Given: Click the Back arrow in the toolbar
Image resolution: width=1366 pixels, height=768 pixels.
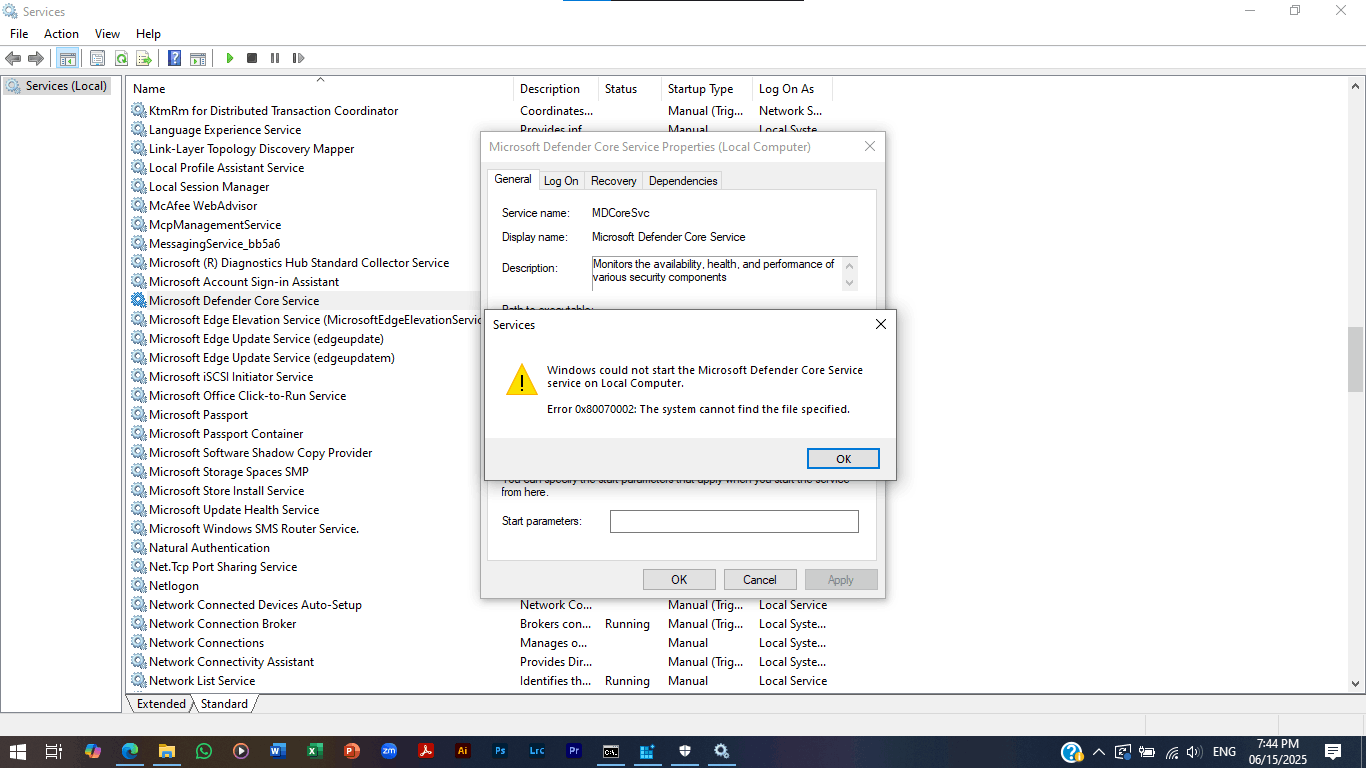Looking at the screenshot, I should [x=13, y=59].
